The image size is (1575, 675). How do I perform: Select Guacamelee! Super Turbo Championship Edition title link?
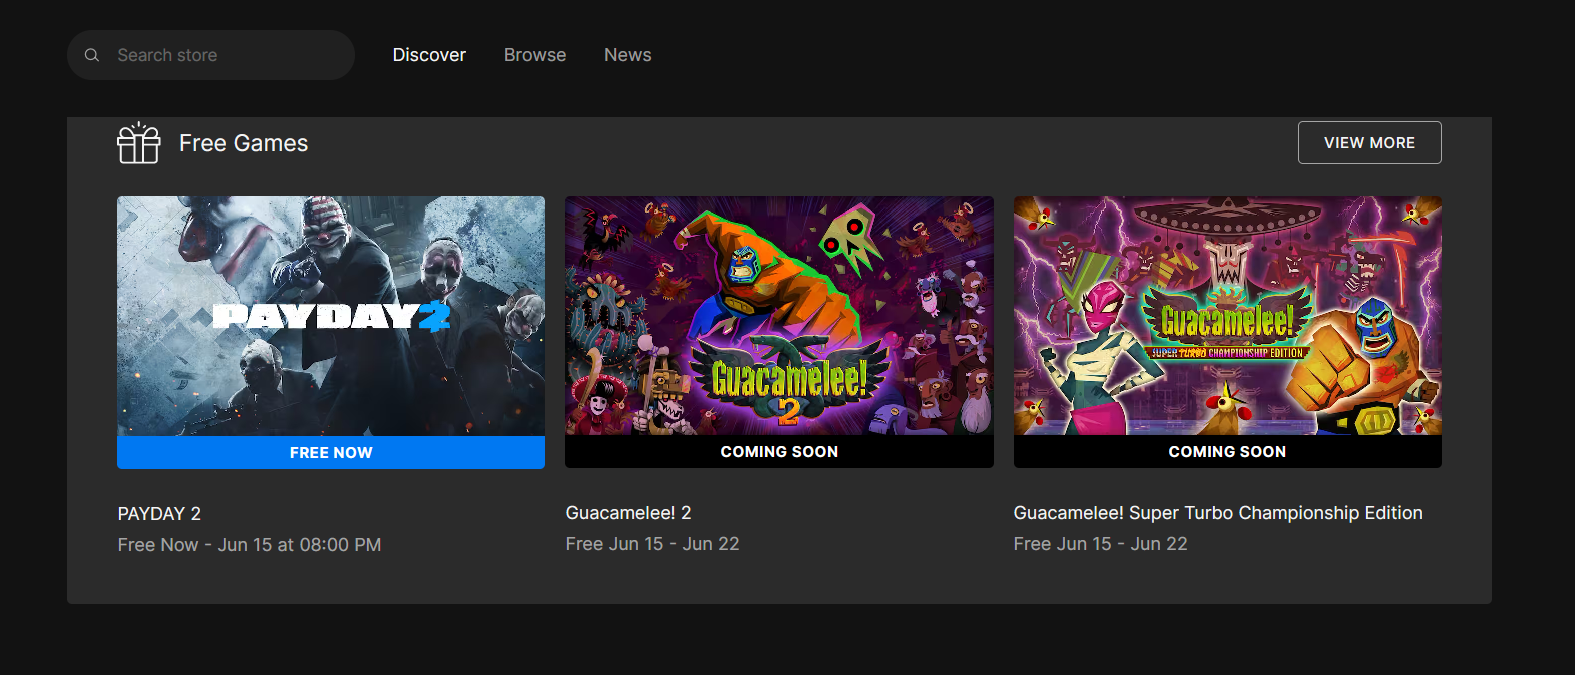click(x=1218, y=513)
